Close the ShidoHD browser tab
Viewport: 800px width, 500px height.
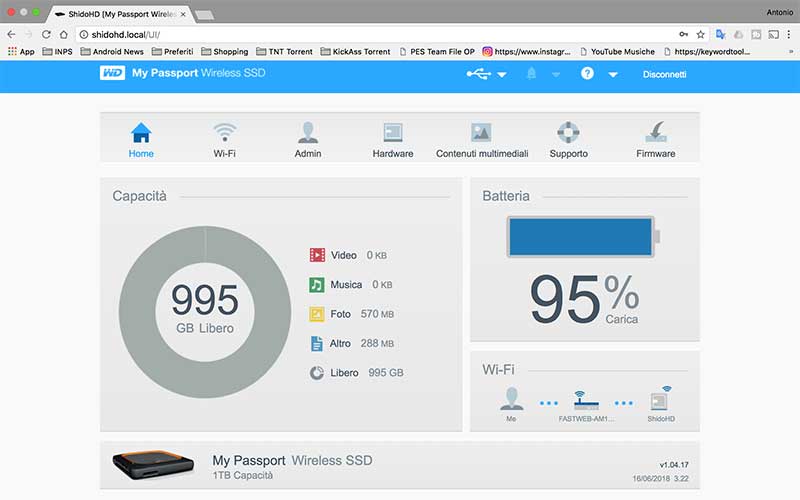pos(183,14)
